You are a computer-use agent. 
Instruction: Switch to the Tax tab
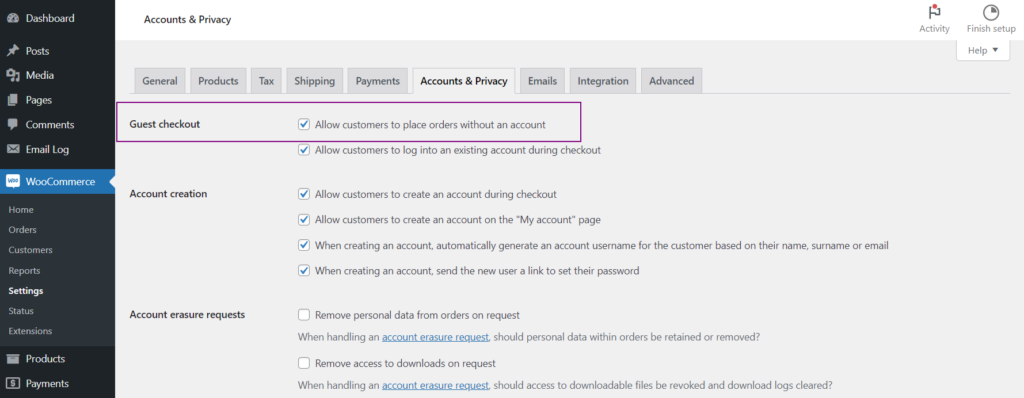266,81
